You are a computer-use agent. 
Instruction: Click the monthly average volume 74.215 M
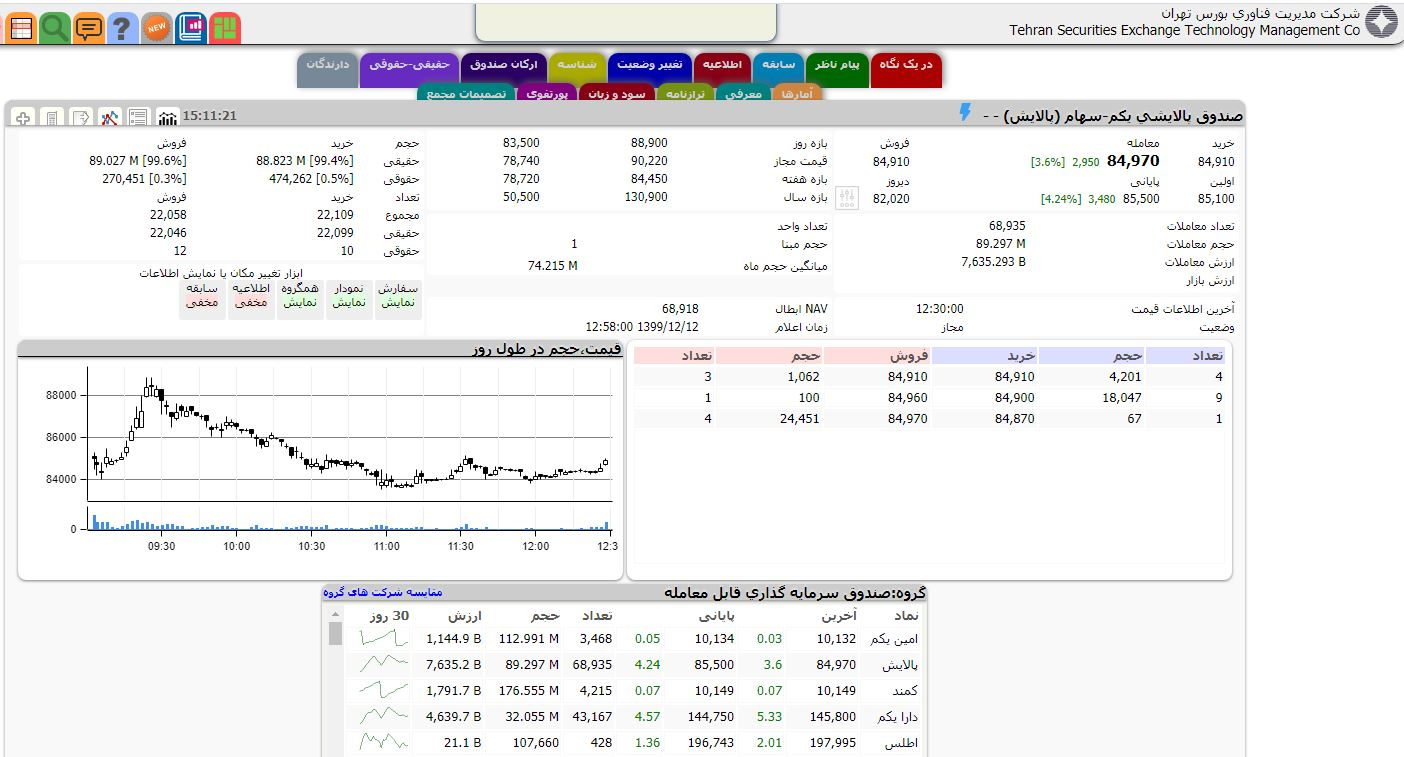tap(552, 266)
